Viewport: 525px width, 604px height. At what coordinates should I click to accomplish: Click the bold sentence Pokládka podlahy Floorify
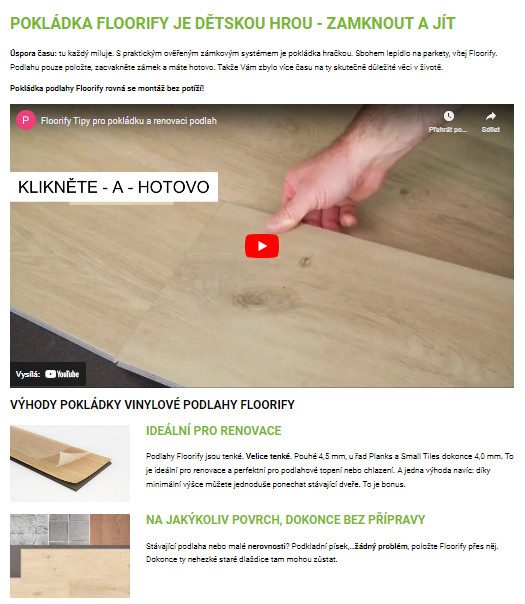point(107,89)
